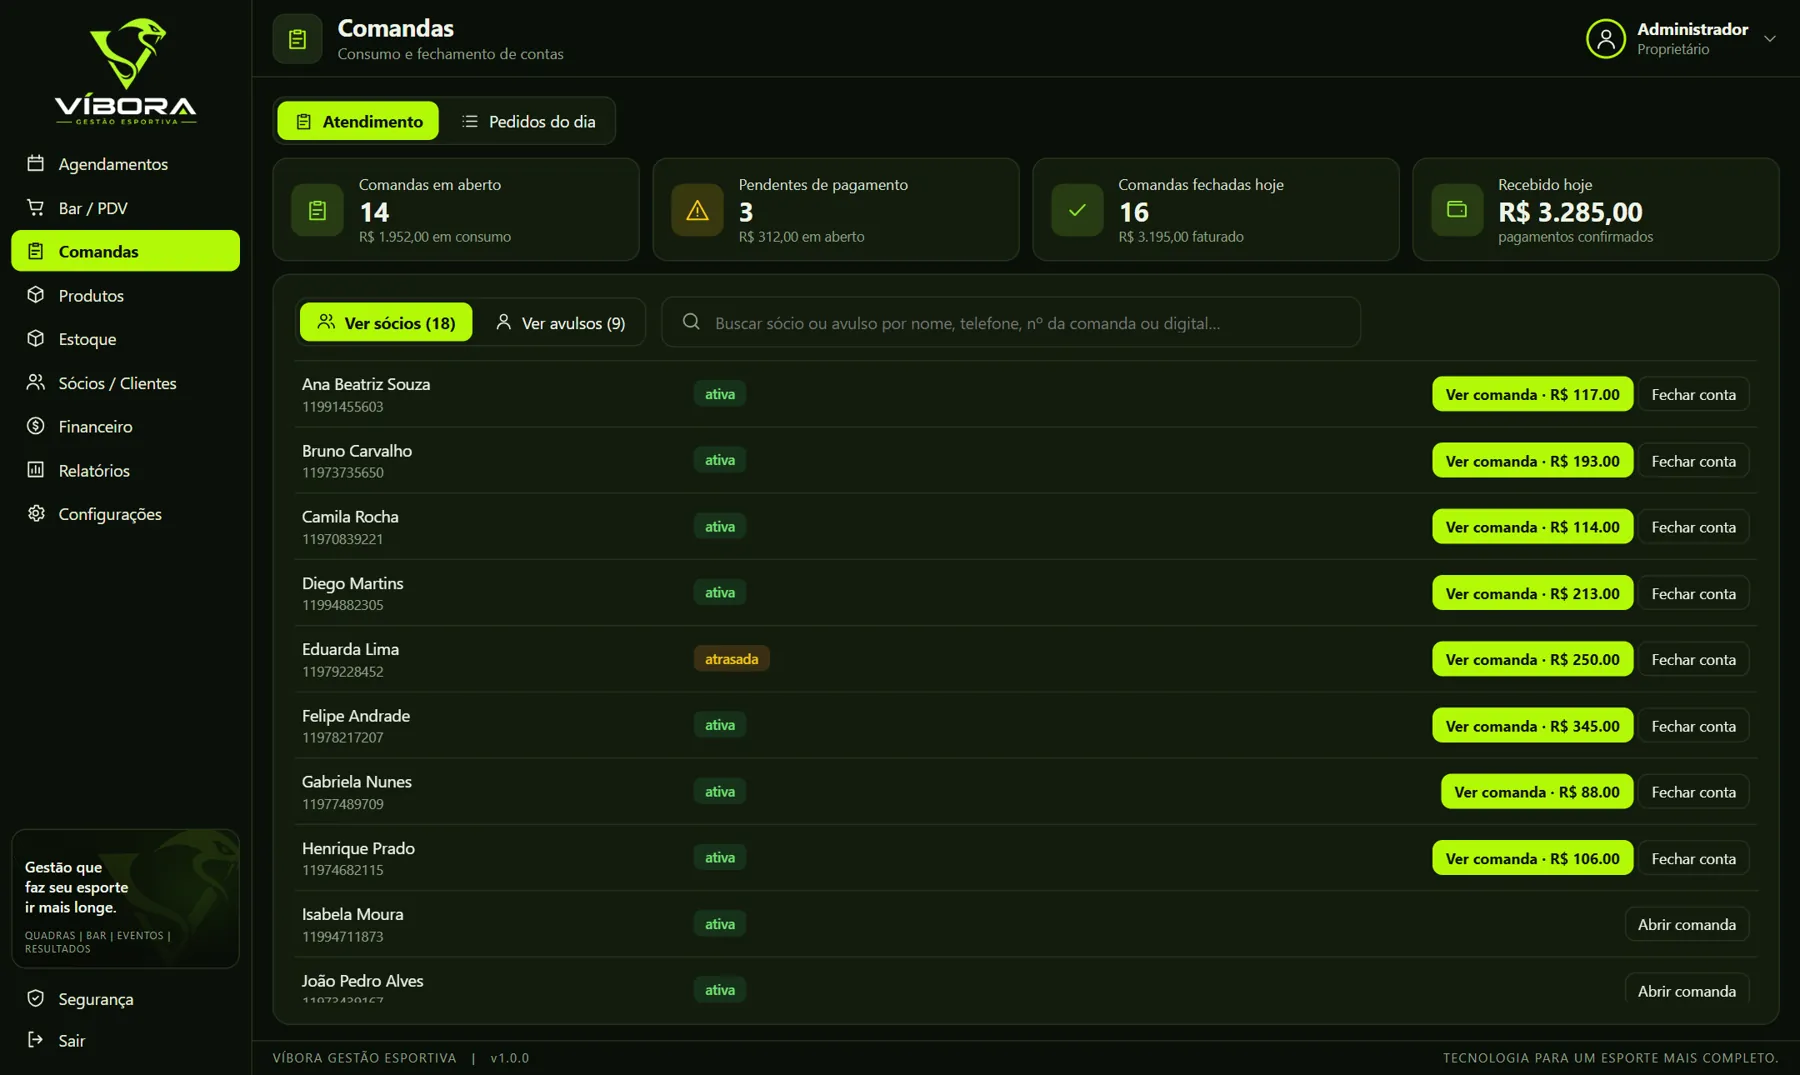Click the Agendamentos calendar icon
The height and width of the screenshot is (1075, 1800).
click(x=36, y=163)
